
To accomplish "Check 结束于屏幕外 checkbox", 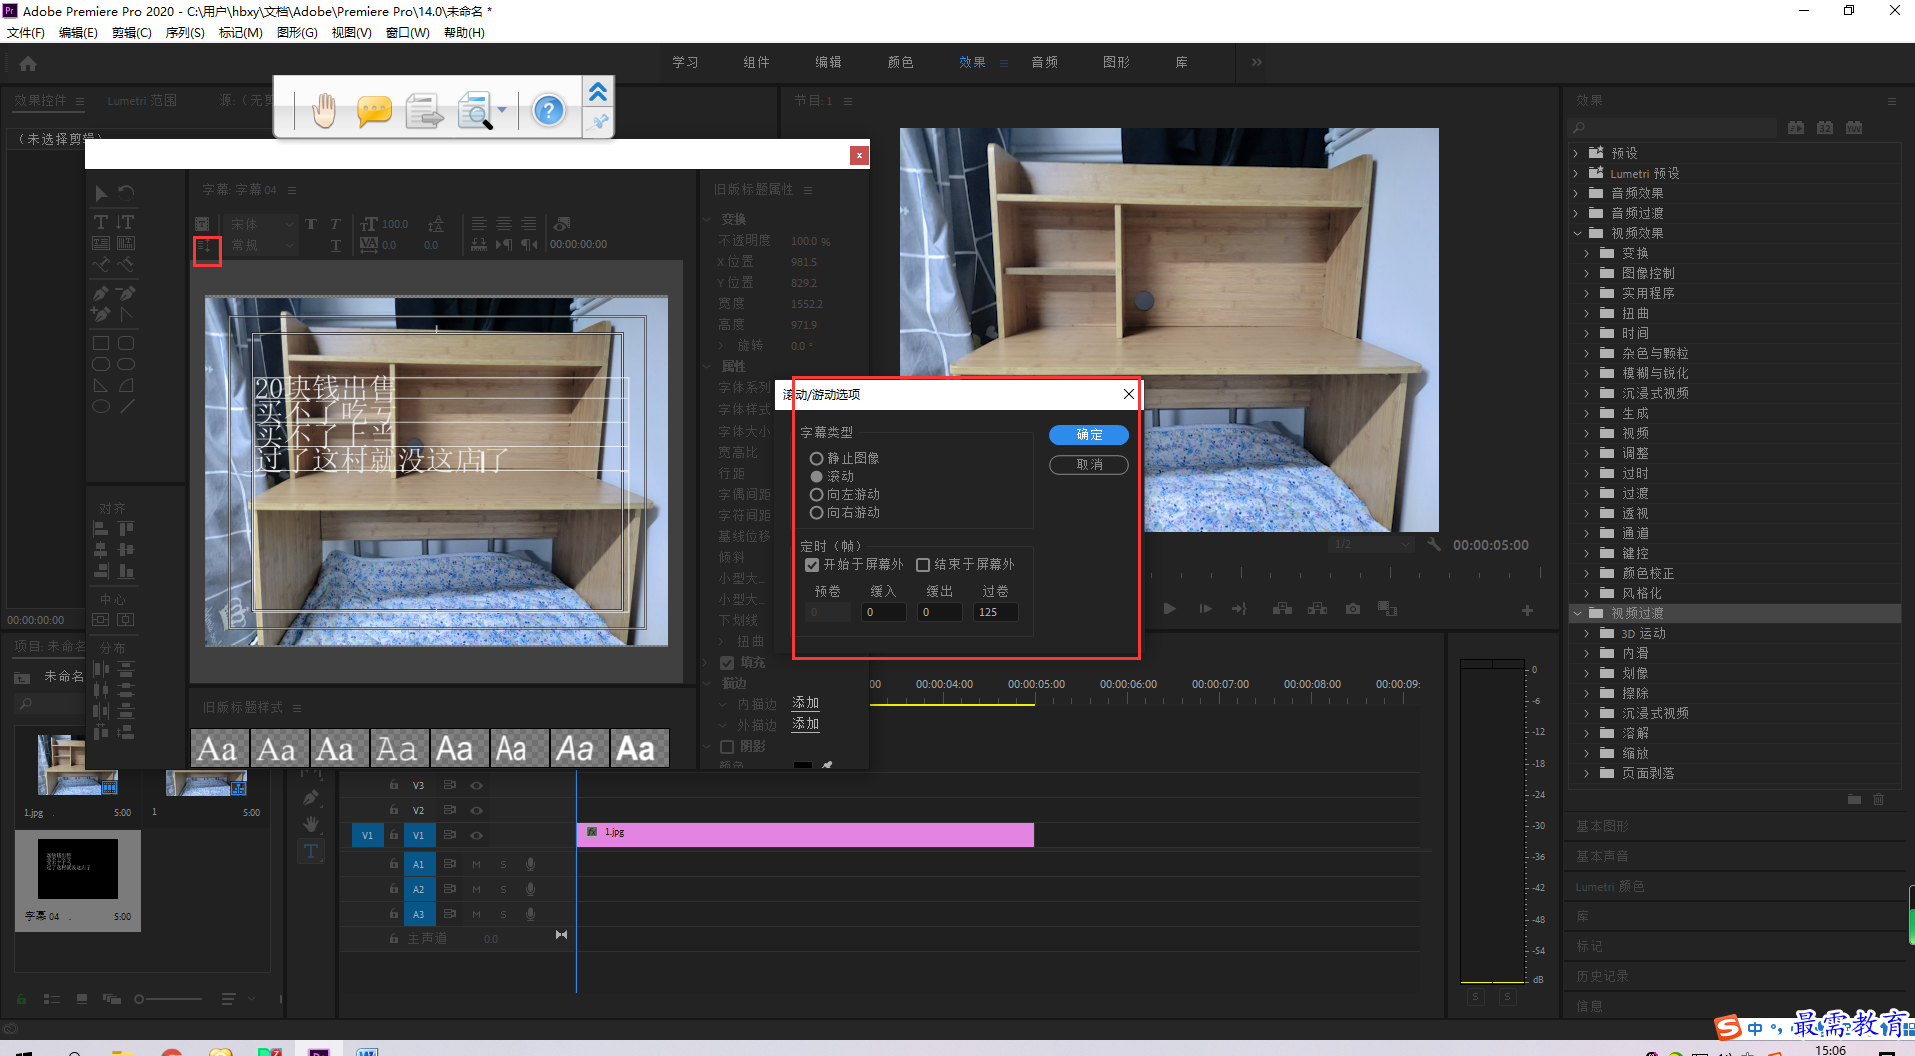I will [x=923, y=565].
